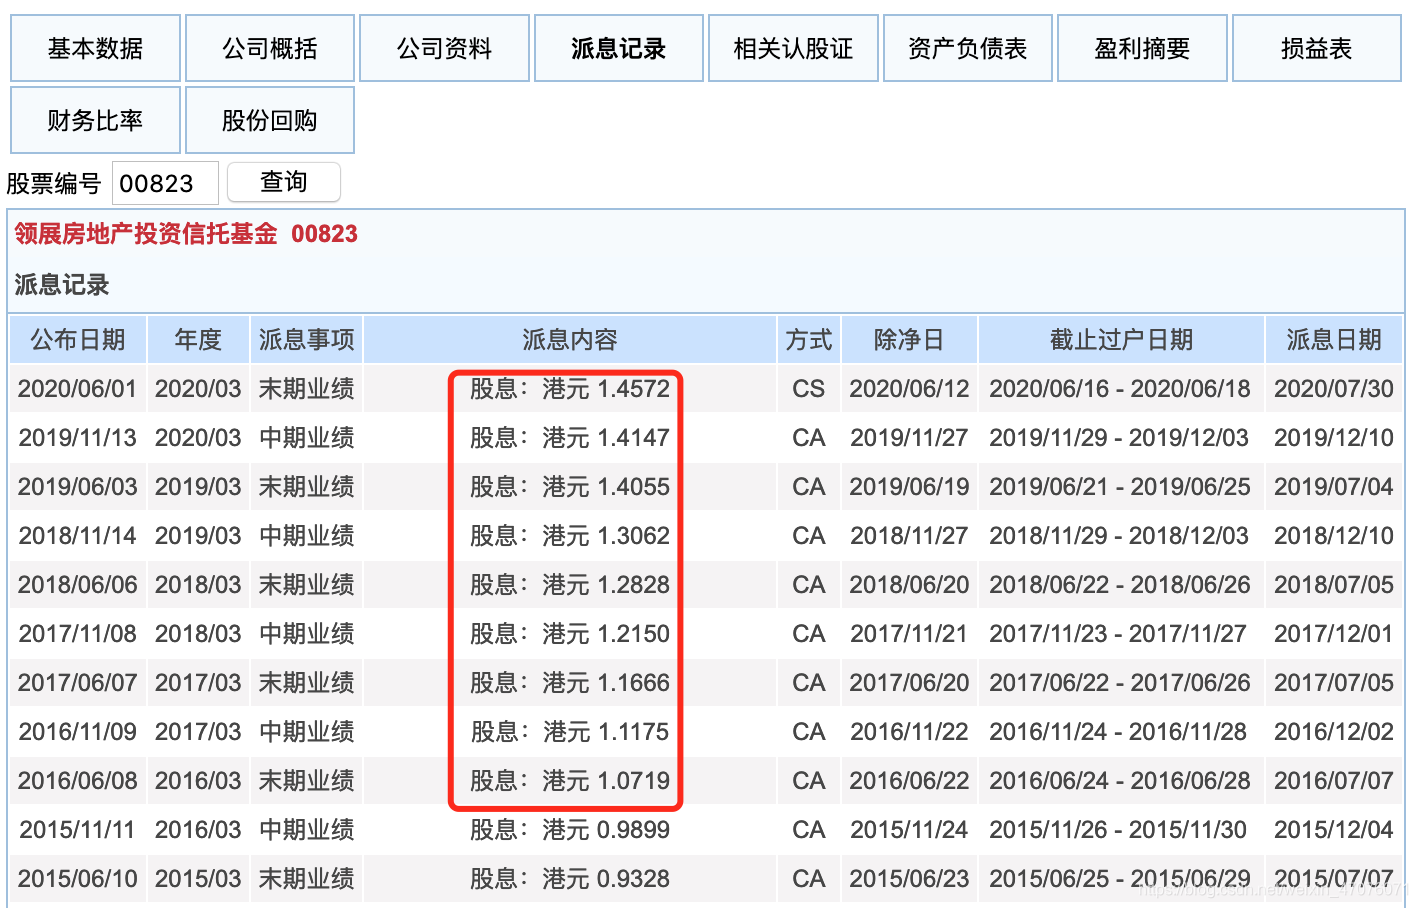
Task: Click the 除净日 column header
Action: click(x=909, y=340)
